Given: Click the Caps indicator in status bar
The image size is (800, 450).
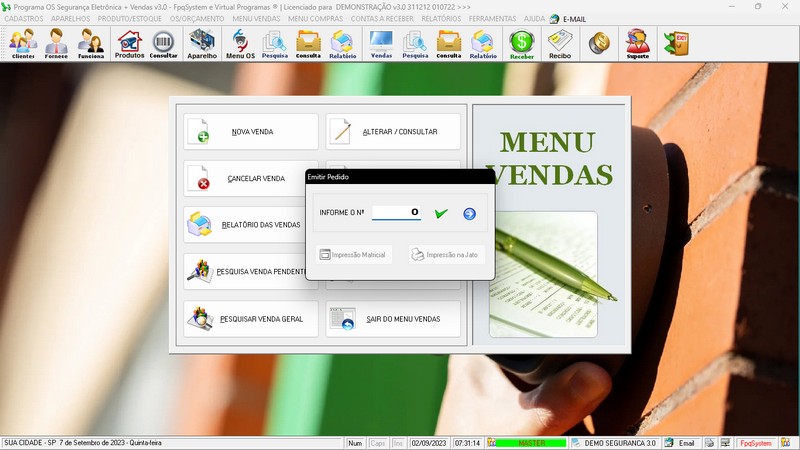Looking at the screenshot, I should pyautogui.click(x=378, y=443).
